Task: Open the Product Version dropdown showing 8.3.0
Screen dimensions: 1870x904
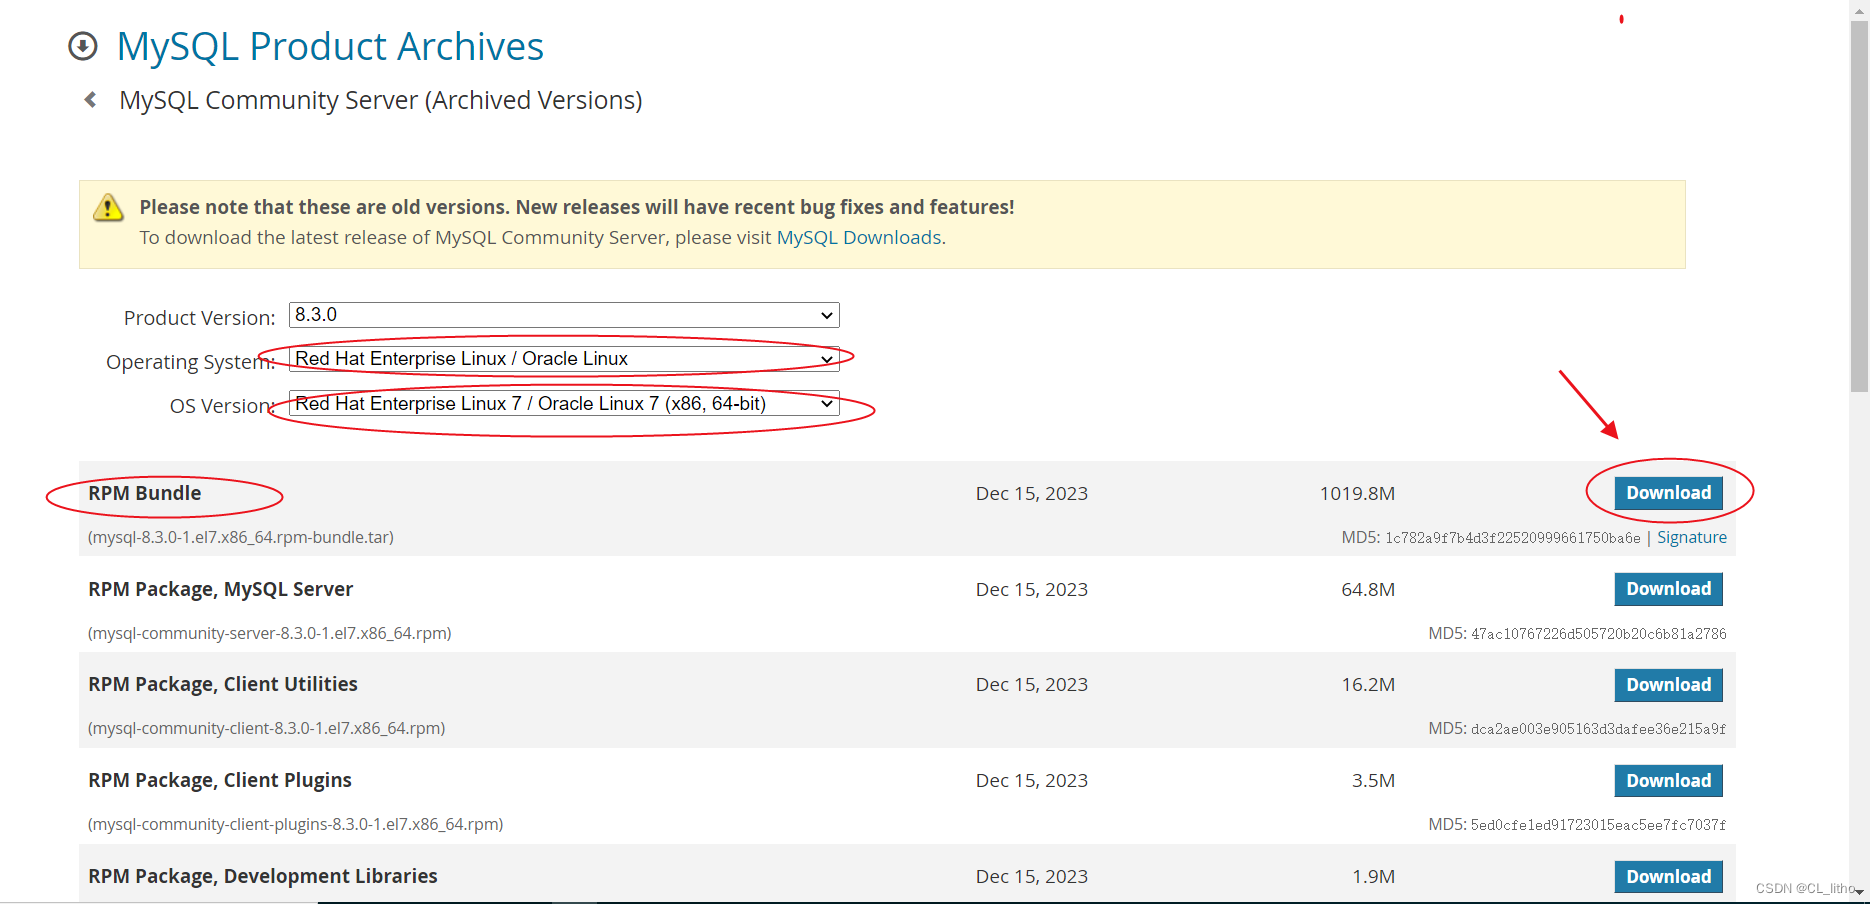Action: pyautogui.click(x=564, y=315)
